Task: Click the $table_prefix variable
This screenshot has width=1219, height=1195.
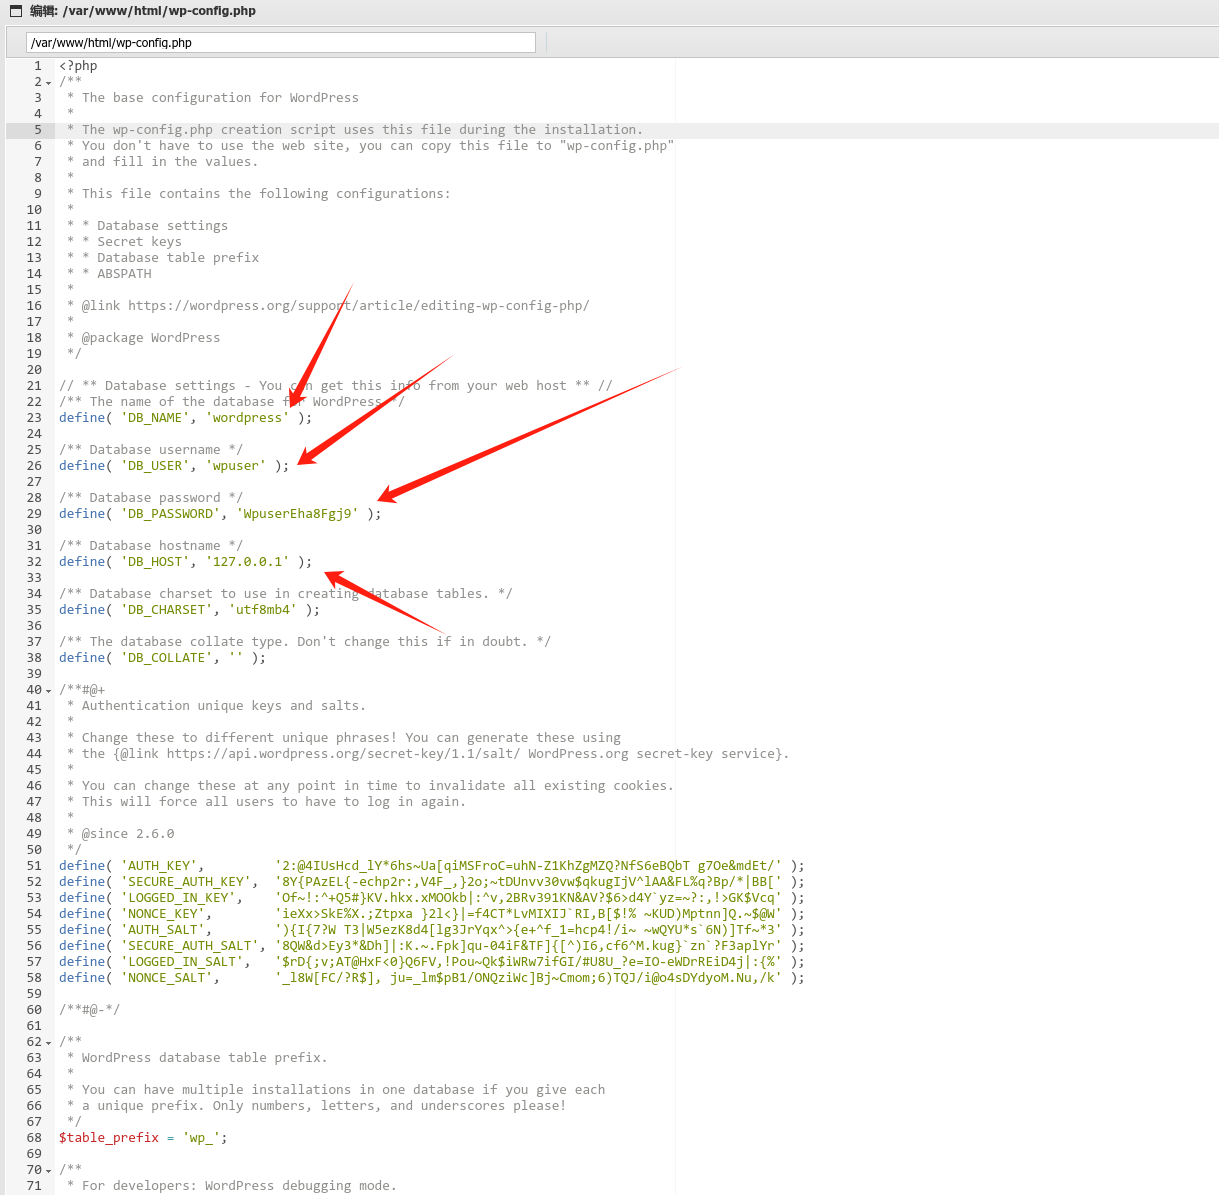Action: [108, 1138]
